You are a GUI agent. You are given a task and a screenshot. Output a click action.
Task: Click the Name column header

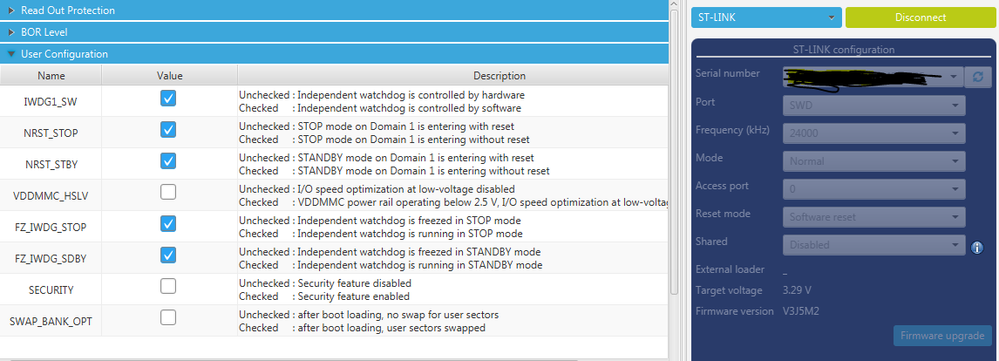click(51, 76)
